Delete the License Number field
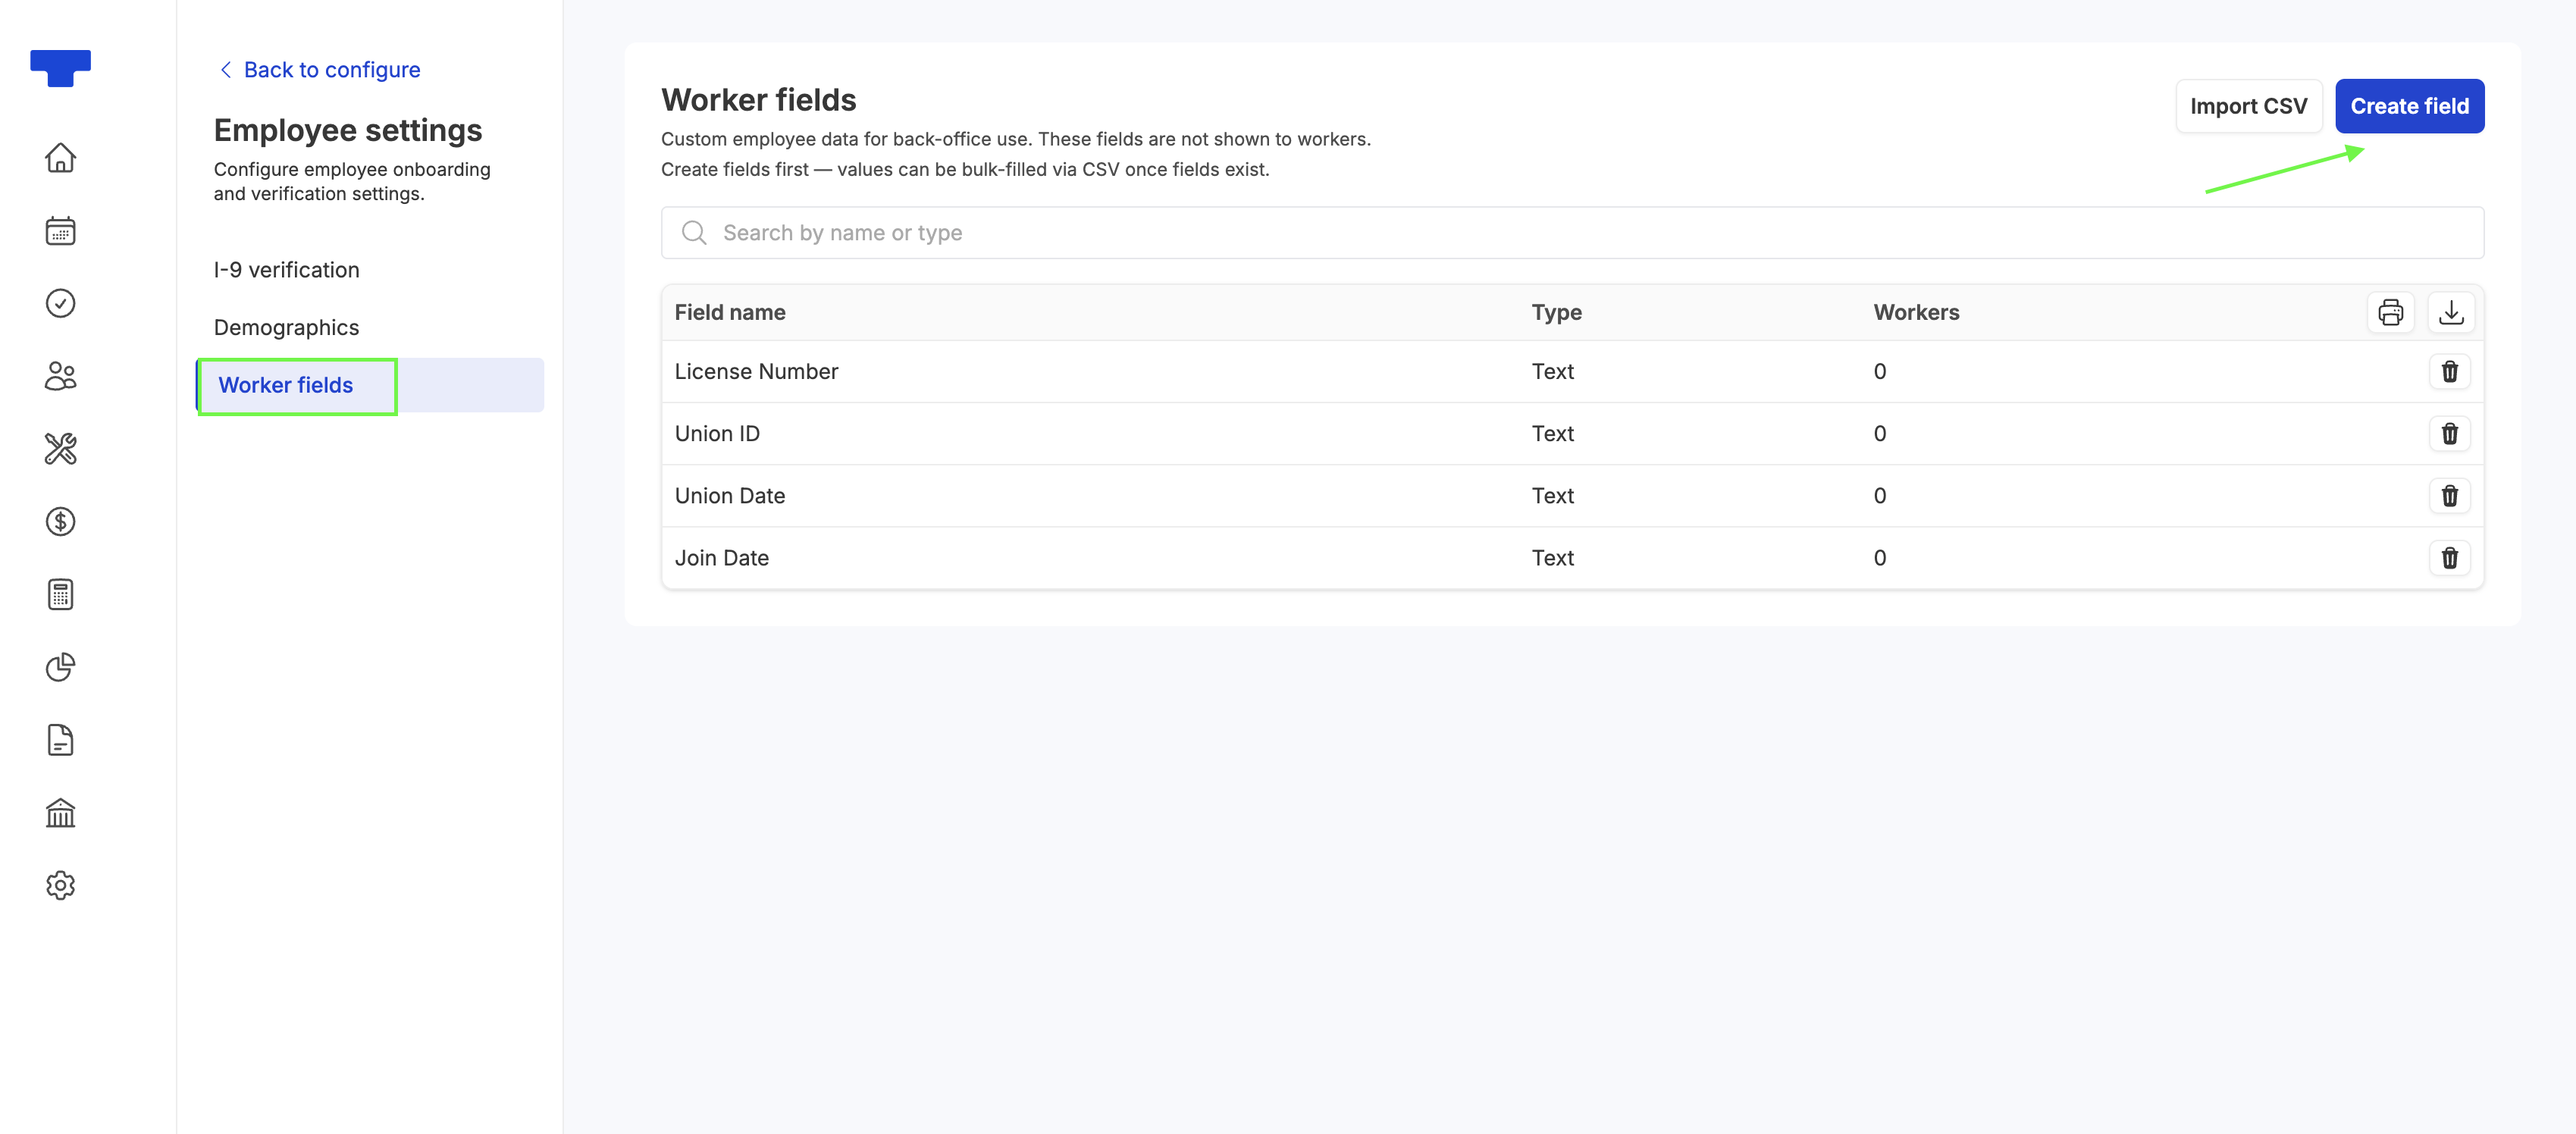Image resolution: width=2576 pixels, height=1134 pixels. pos(2449,372)
